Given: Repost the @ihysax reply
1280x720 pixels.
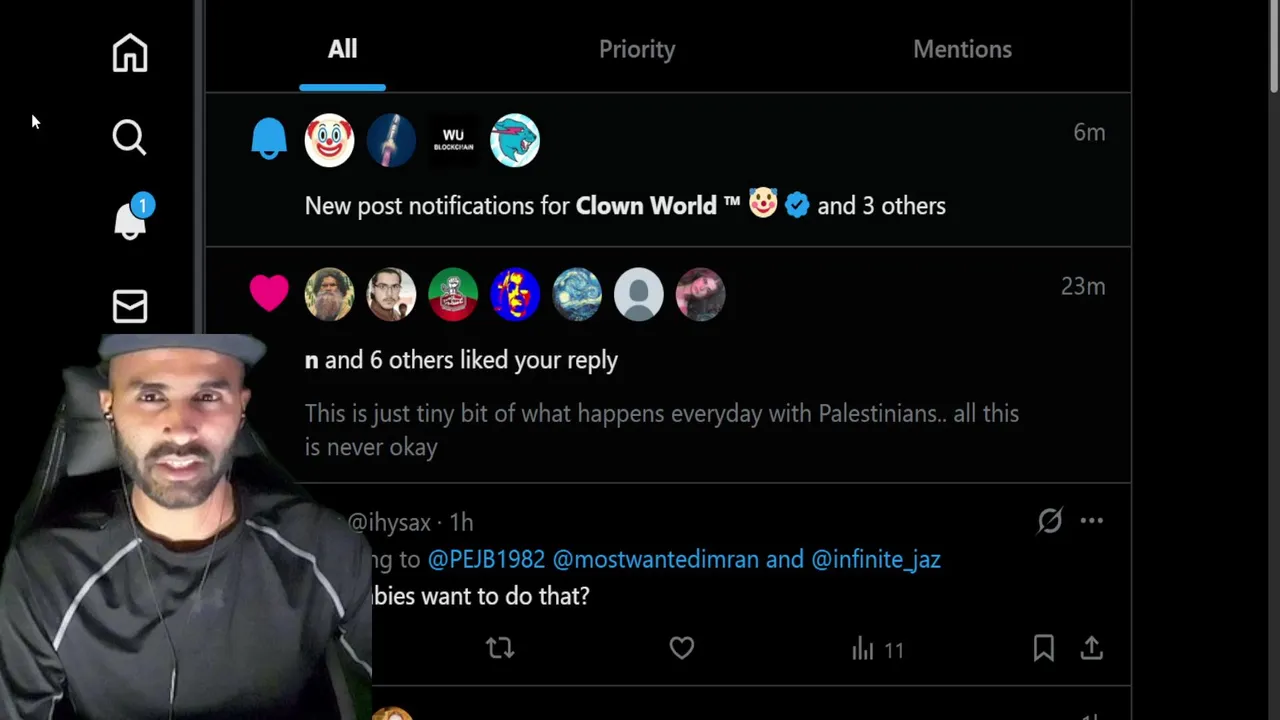Looking at the screenshot, I should (x=500, y=649).
